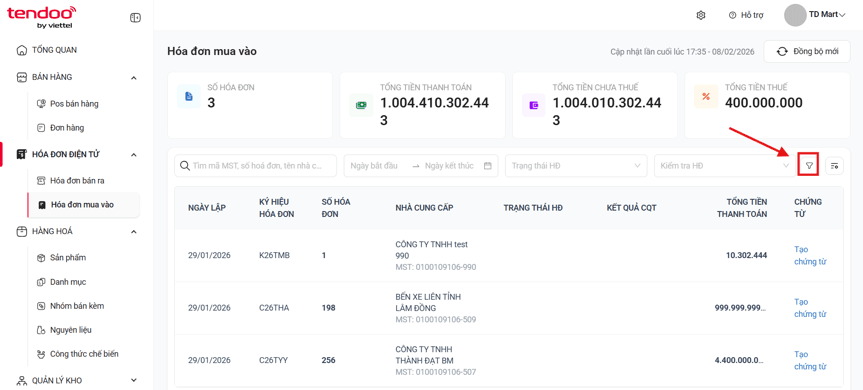Click the Quản lý kho icon
863x390 pixels.
click(x=21, y=380)
